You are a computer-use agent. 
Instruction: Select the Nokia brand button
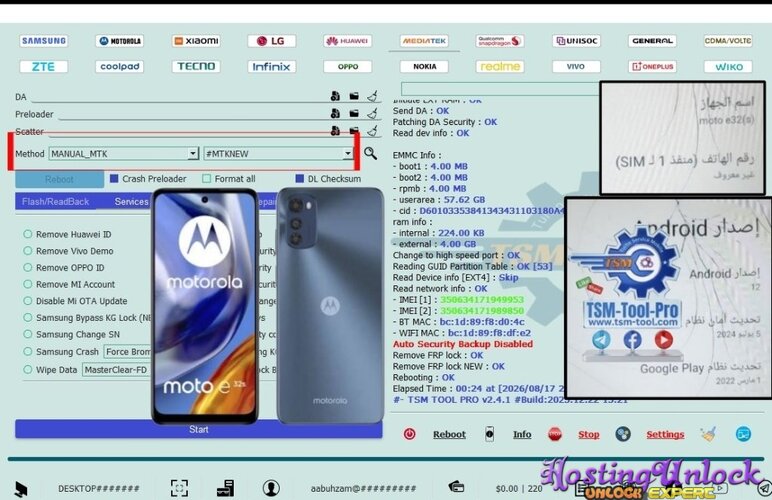pyautogui.click(x=424, y=66)
